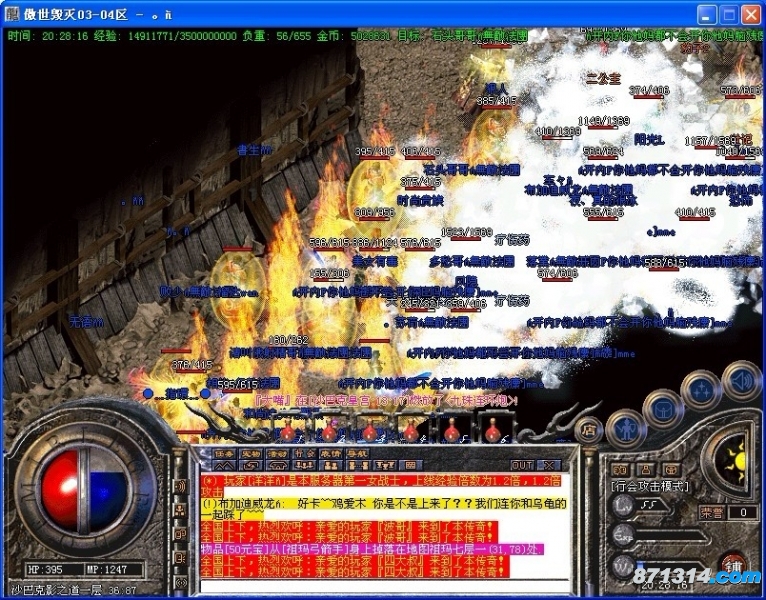Image resolution: width=766 pixels, height=600 pixels.
Task: Open the 表情 emotes tab
Action: click(x=330, y=453)
